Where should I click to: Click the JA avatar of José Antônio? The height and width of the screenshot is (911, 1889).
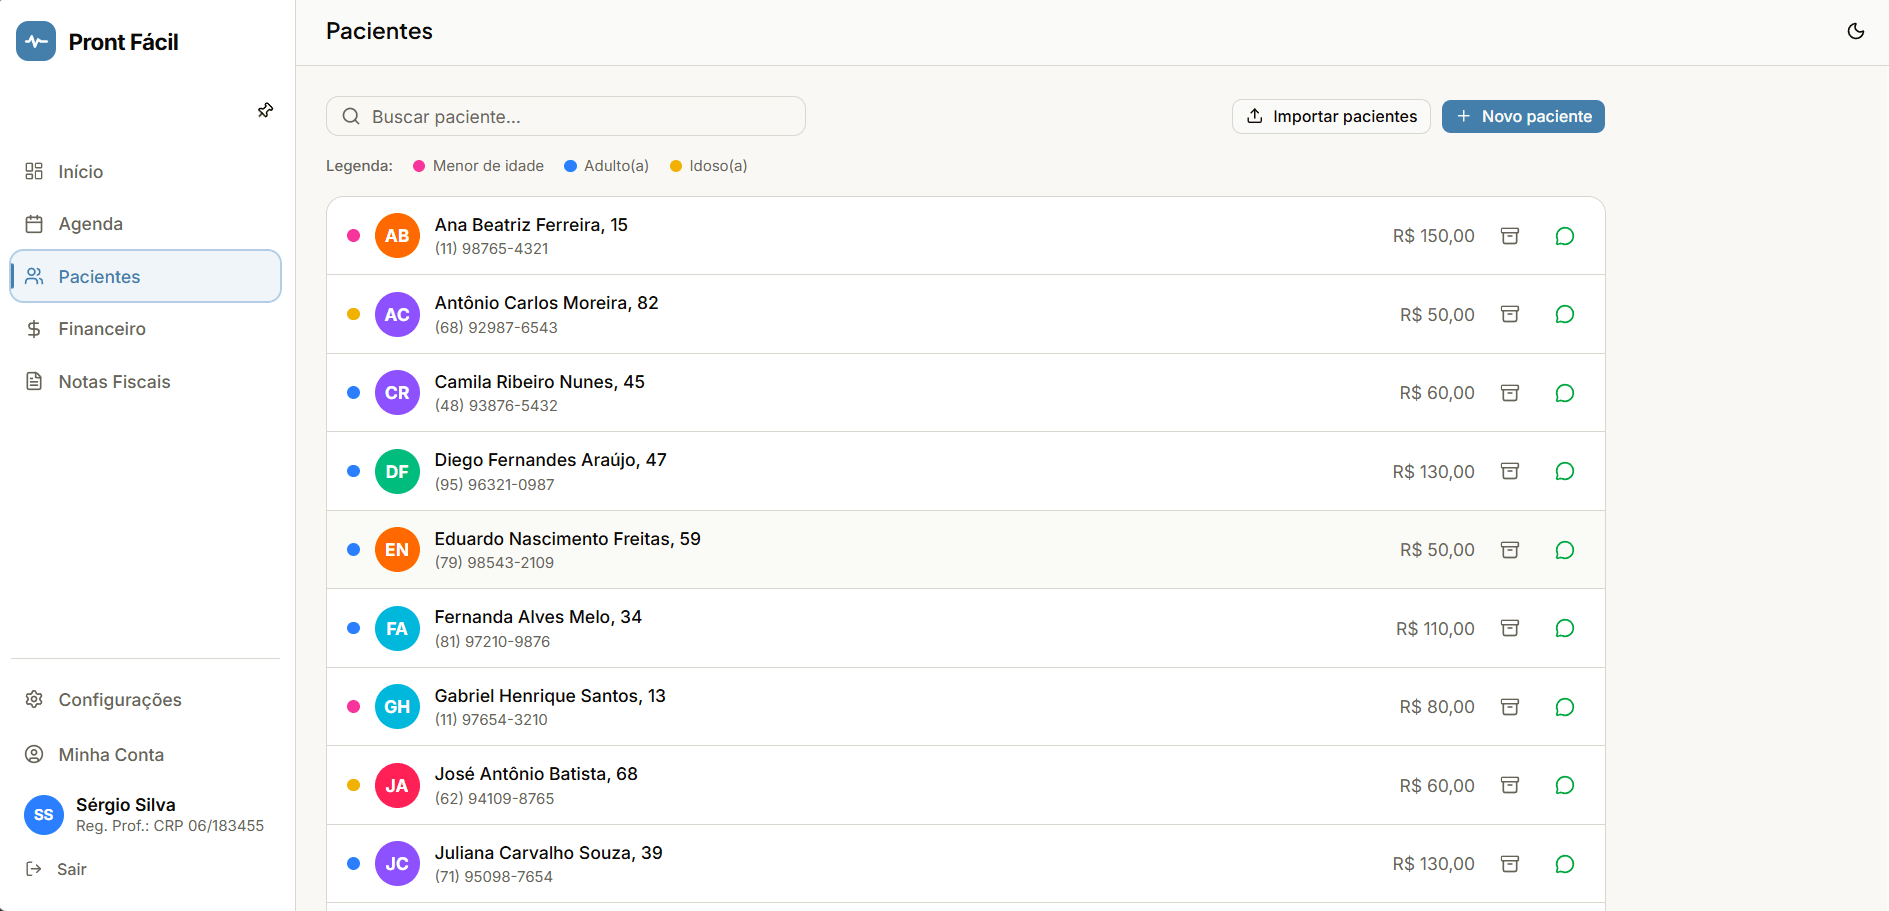point(397,785)
